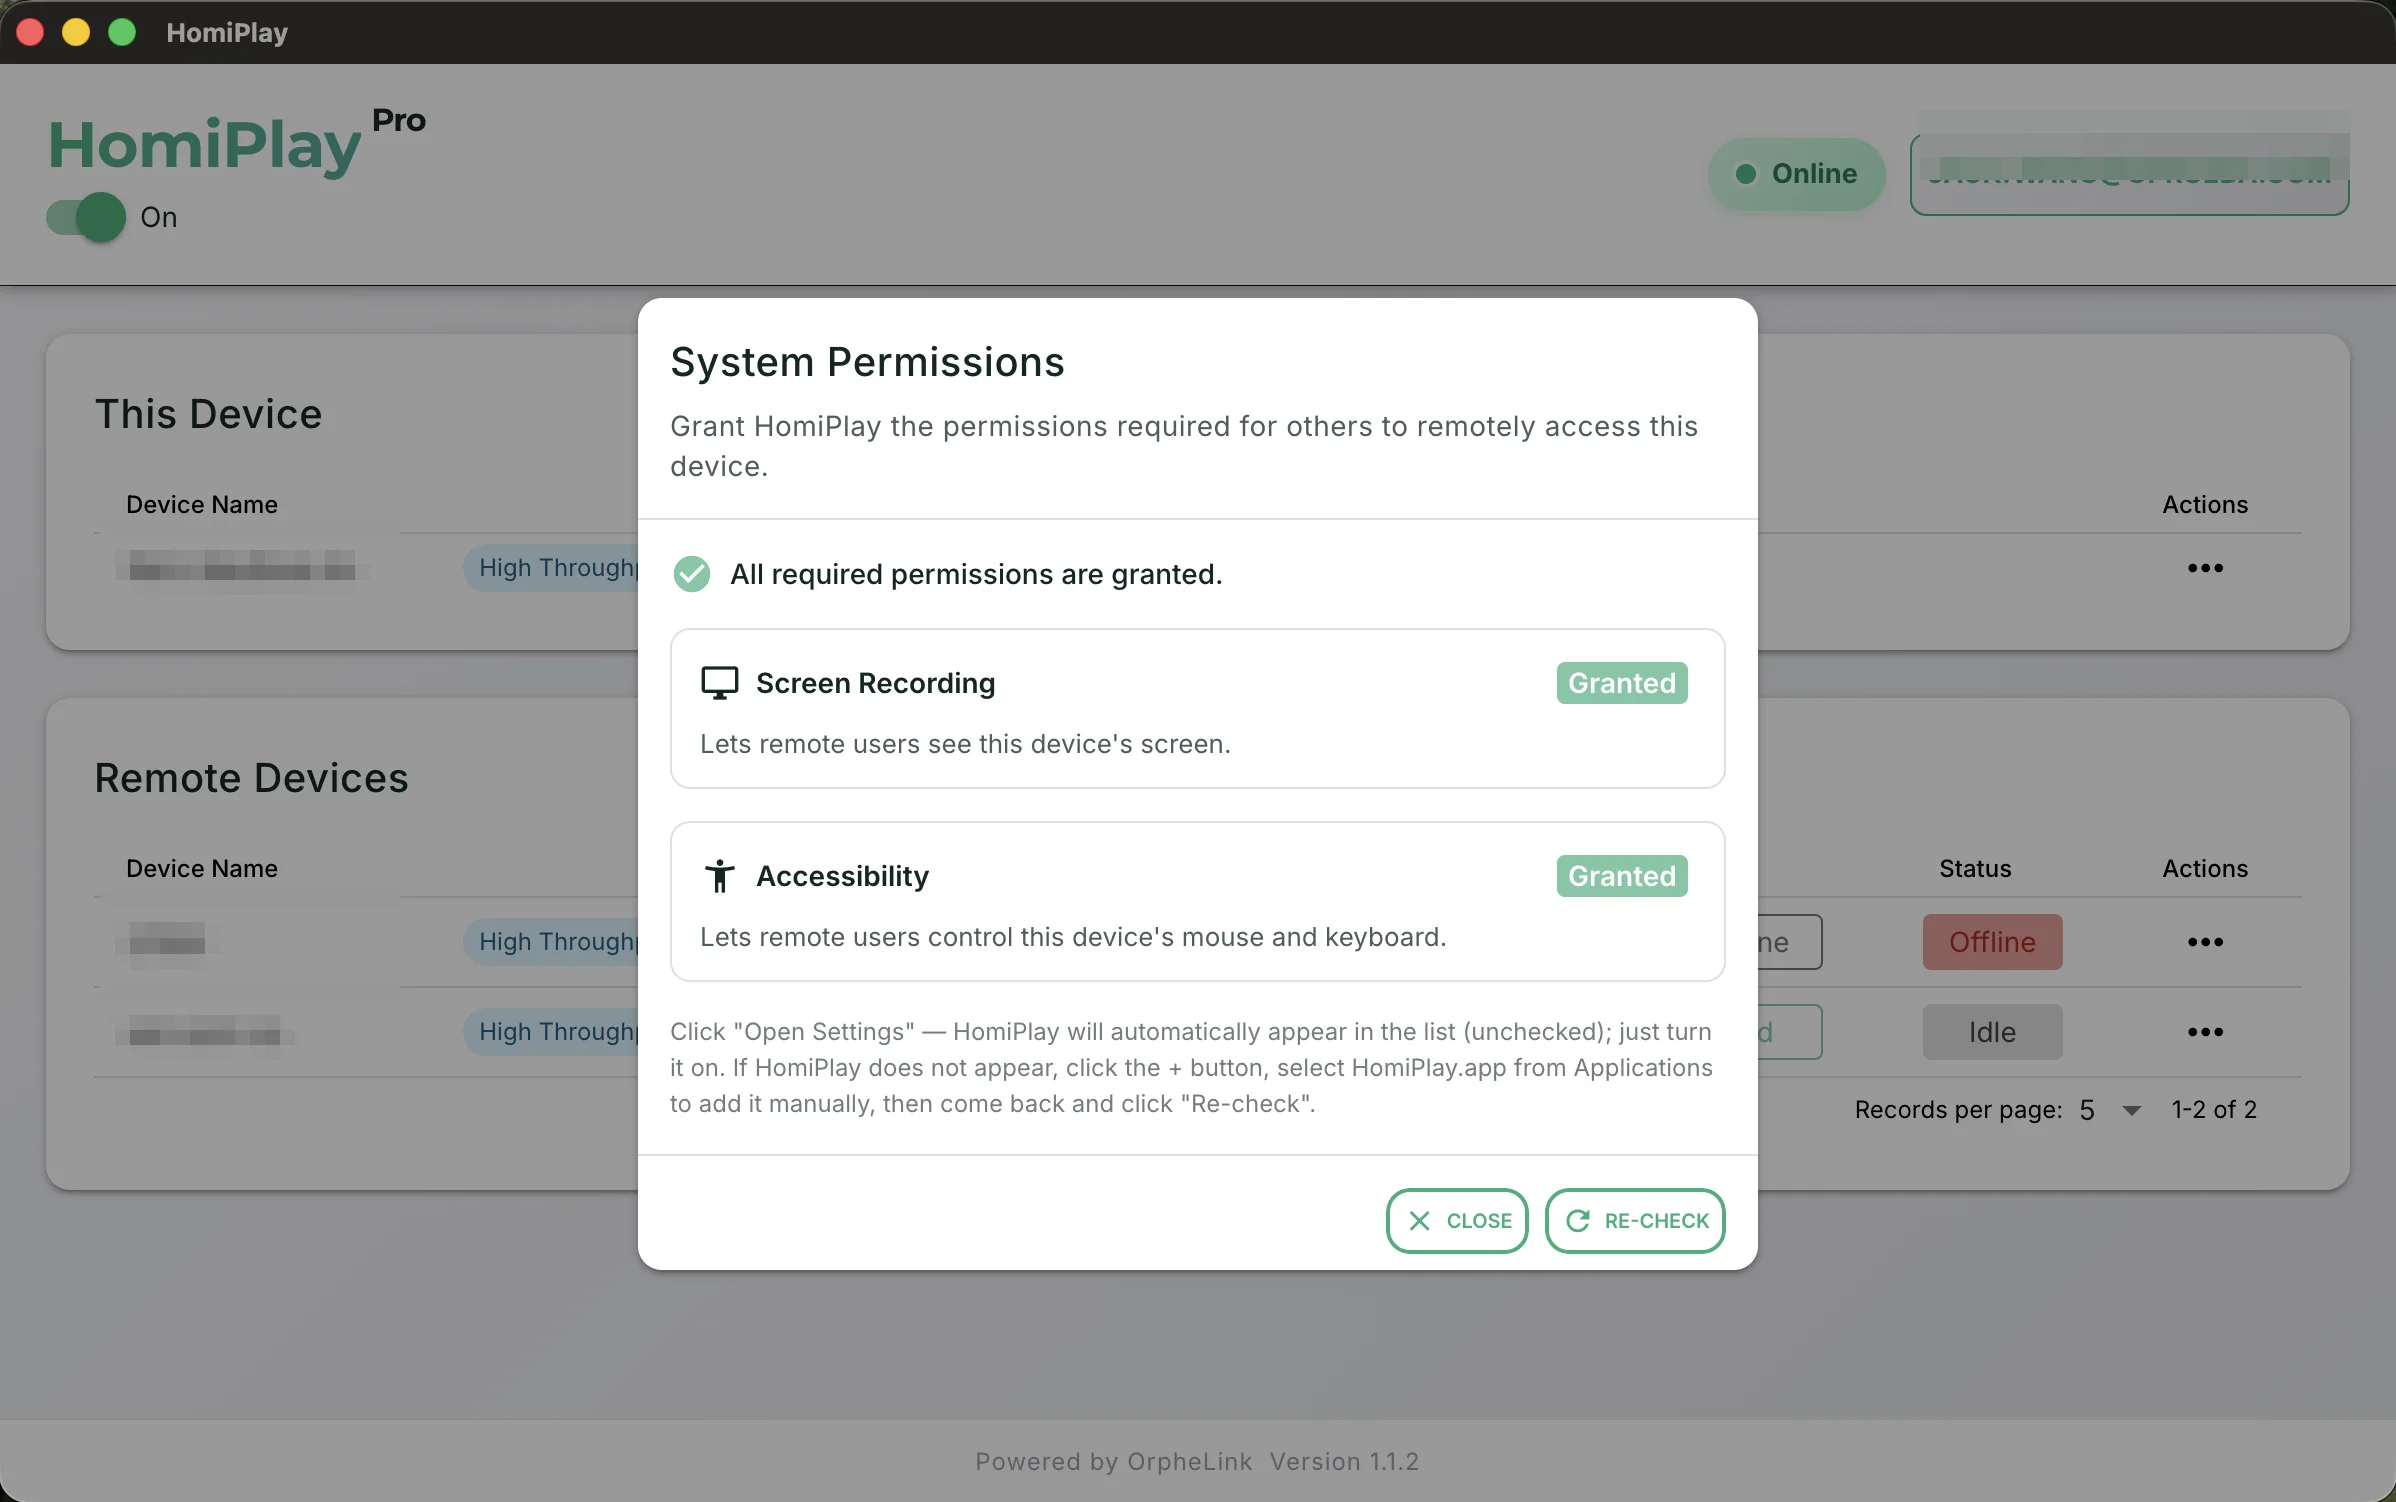Click the 'Records per page:' label

(x=1958, y=1110)
